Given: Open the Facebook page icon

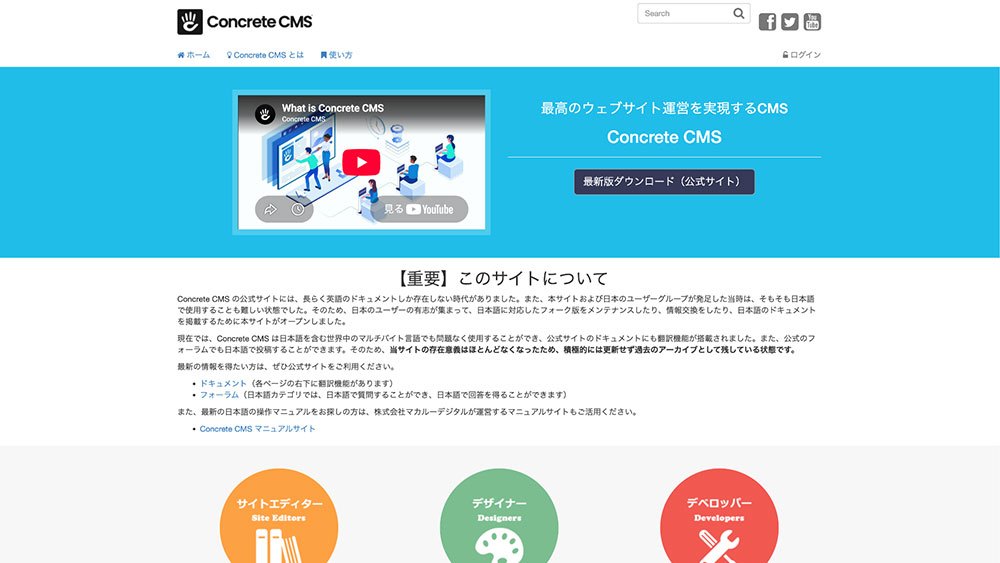Looking at the screenshot, I should tap(767, 22).
